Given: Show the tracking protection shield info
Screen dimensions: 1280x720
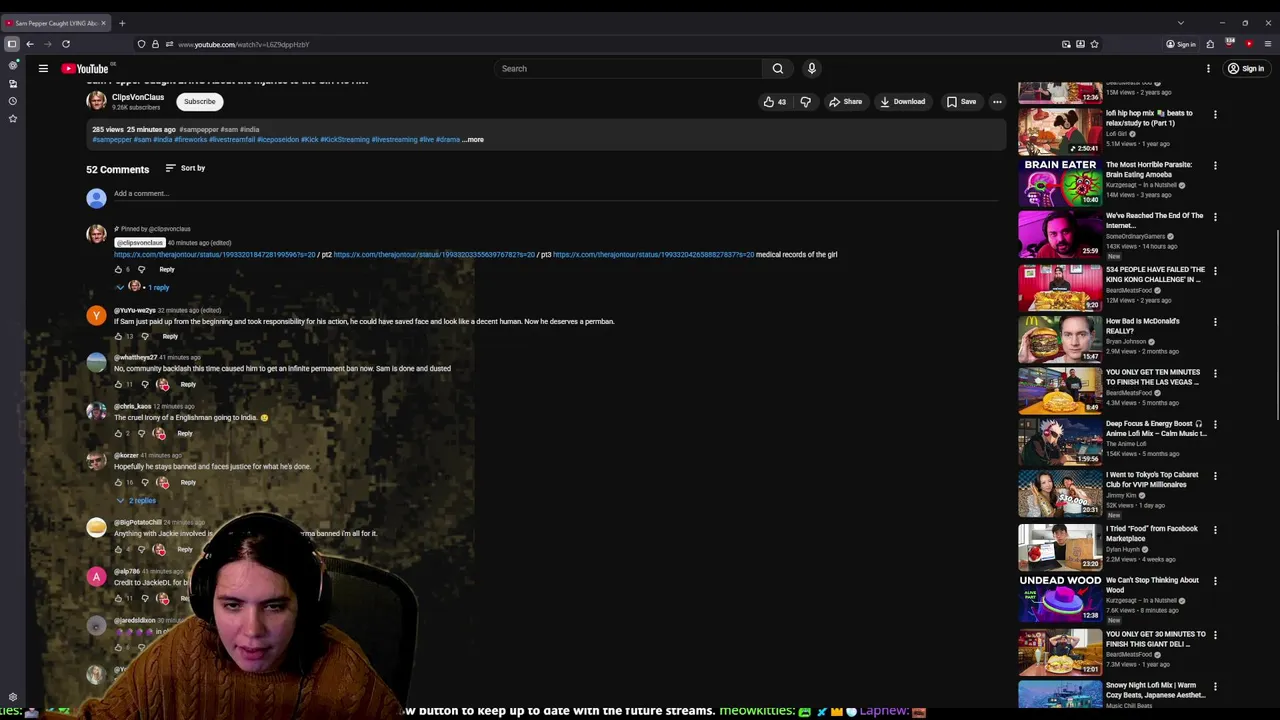Looking at the screenshot, I should coord(141,44).
